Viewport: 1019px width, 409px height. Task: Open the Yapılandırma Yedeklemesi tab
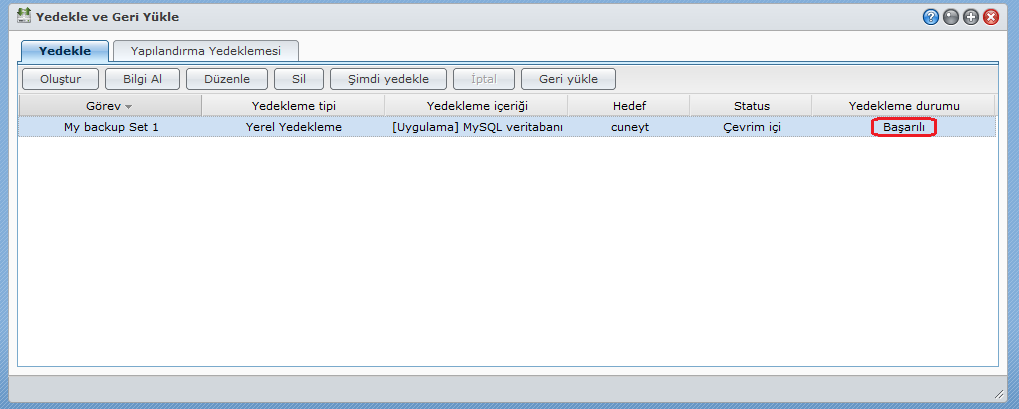click(x=206, y=50)
